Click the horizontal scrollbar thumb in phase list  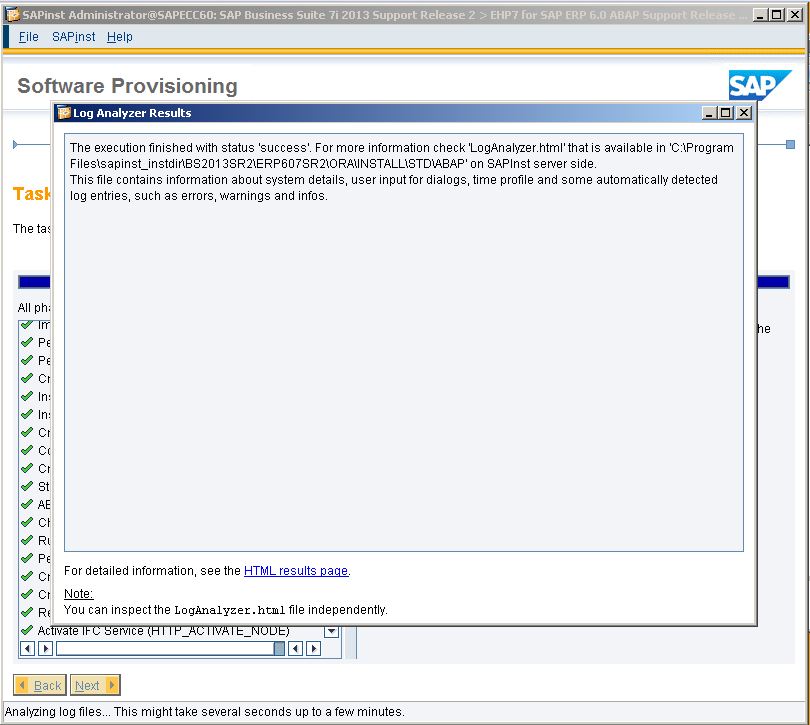pos(279,649)
